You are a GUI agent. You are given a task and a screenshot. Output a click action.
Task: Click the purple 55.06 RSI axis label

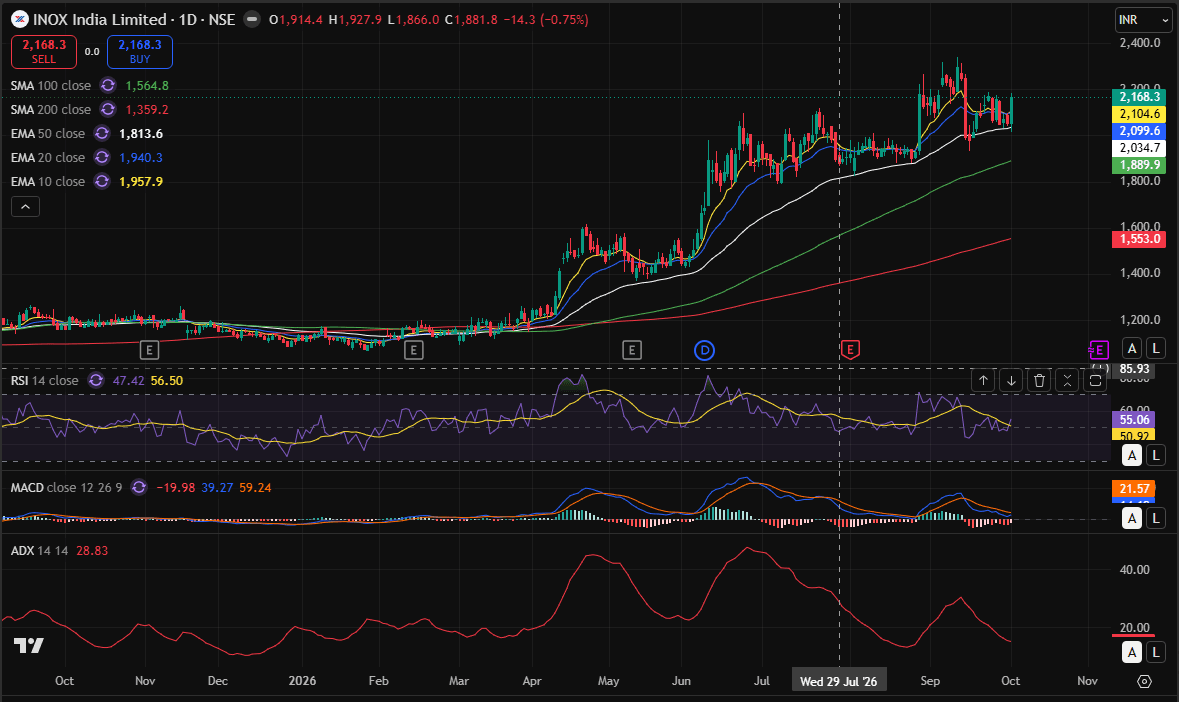(1134, 419)
